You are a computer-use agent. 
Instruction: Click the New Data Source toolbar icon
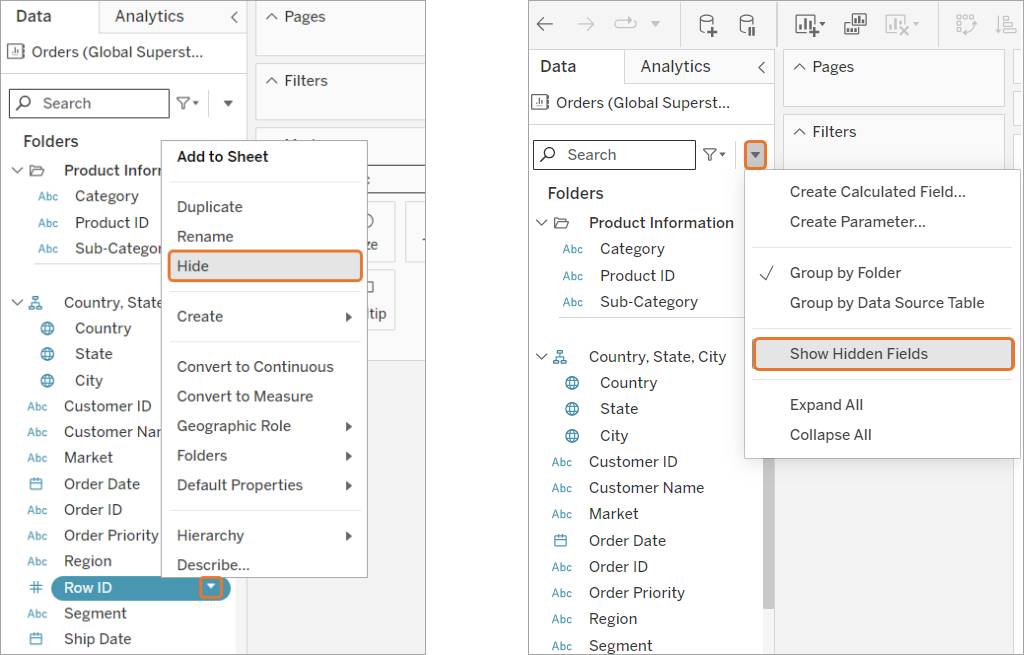(708, 25)
